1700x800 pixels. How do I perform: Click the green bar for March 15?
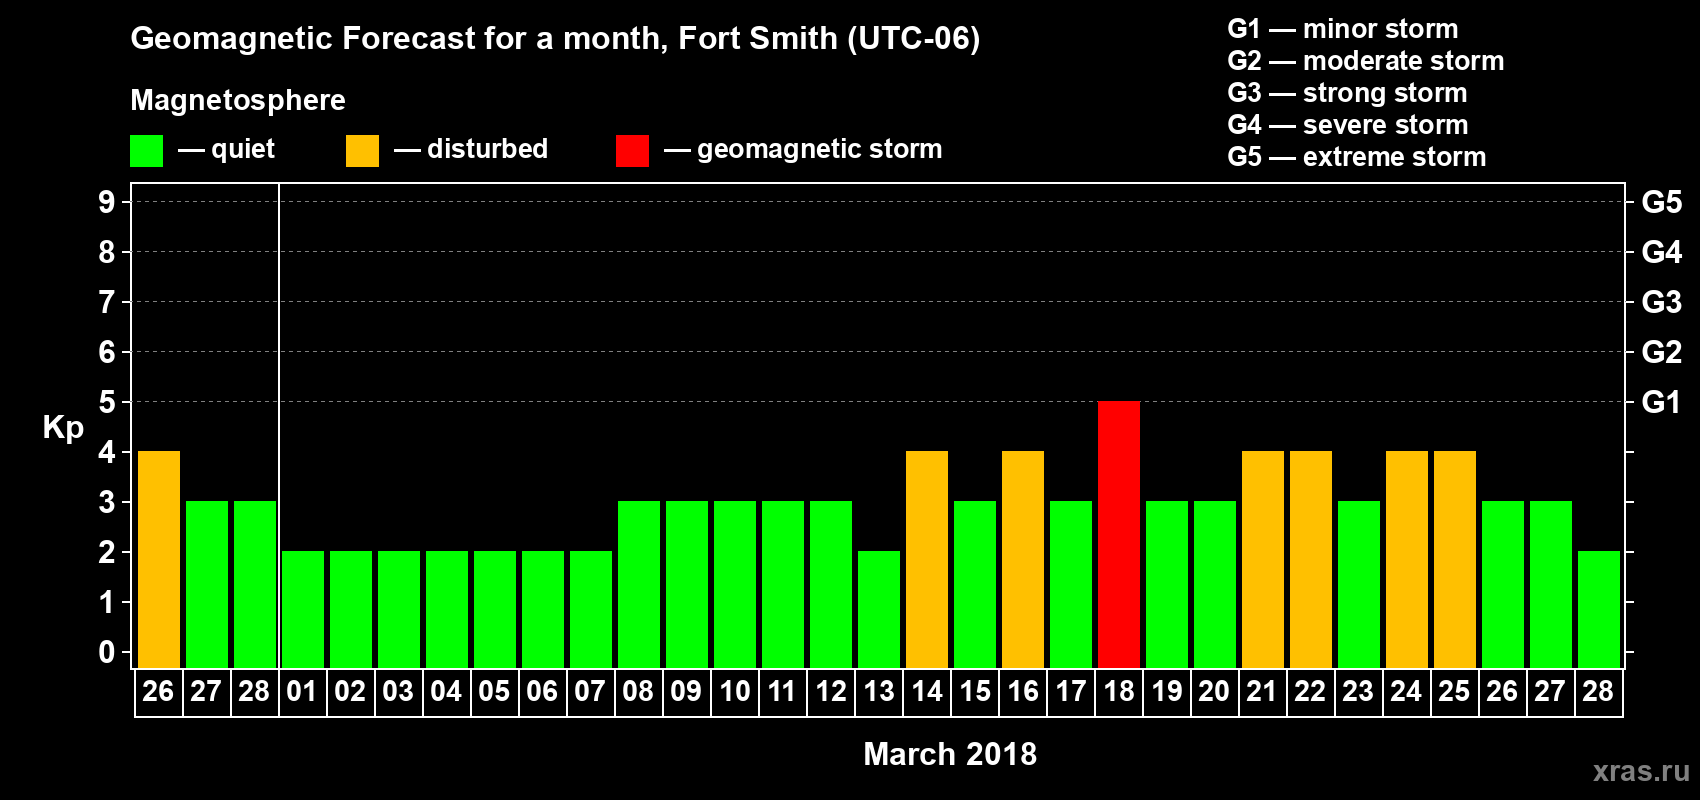click(x=975, y=584)
